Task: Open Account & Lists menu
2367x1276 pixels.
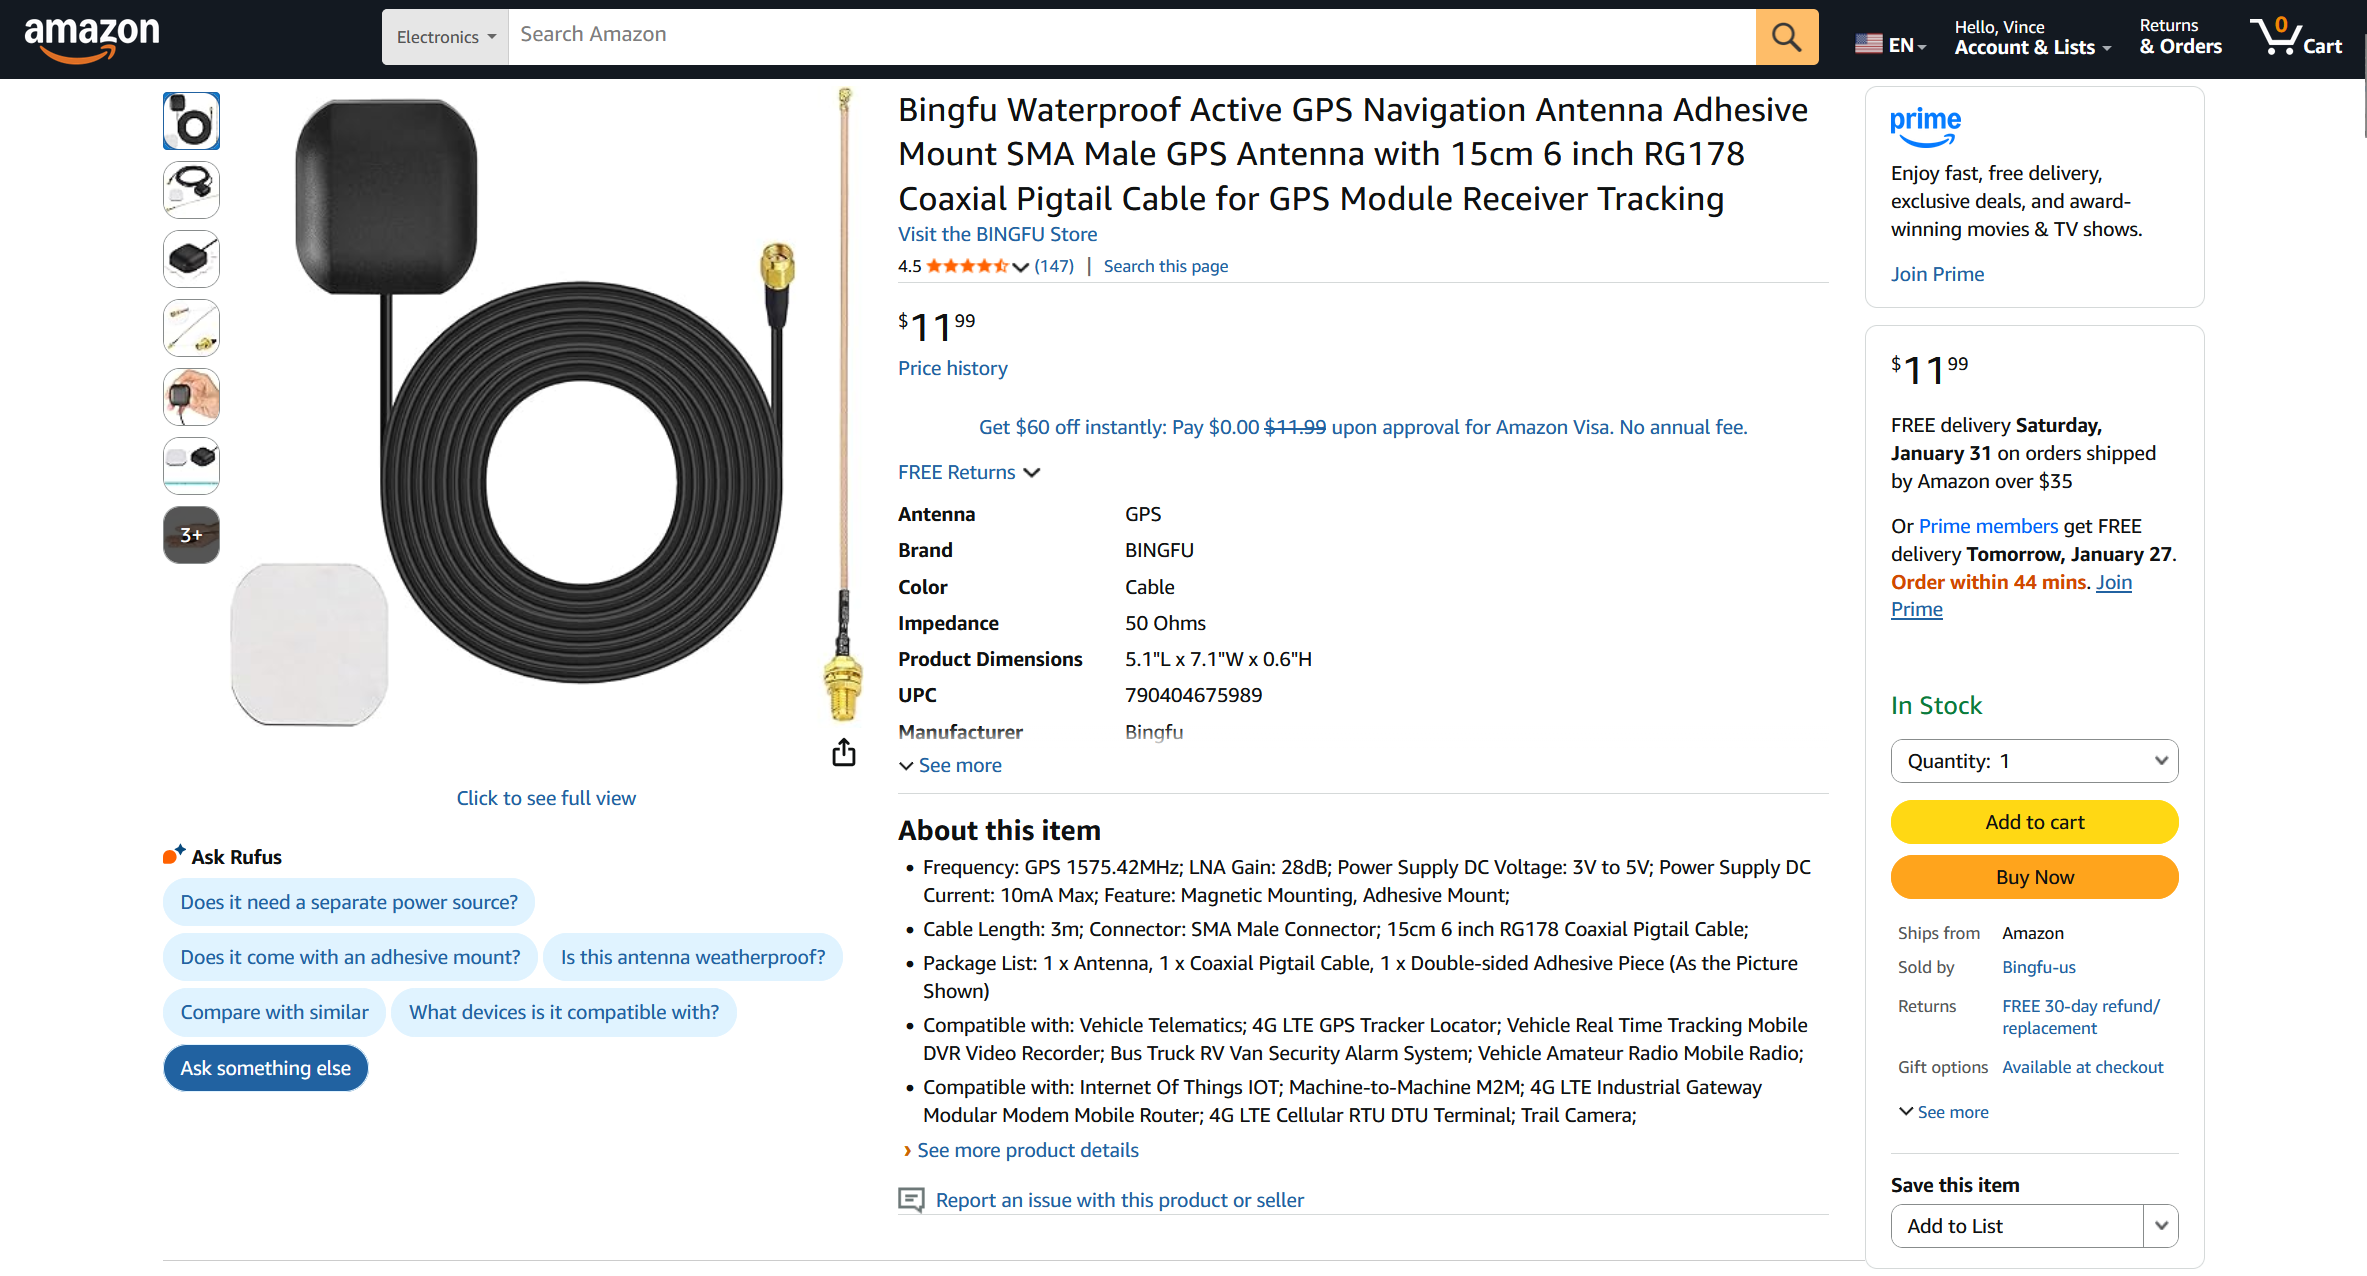Action: 2032,37
